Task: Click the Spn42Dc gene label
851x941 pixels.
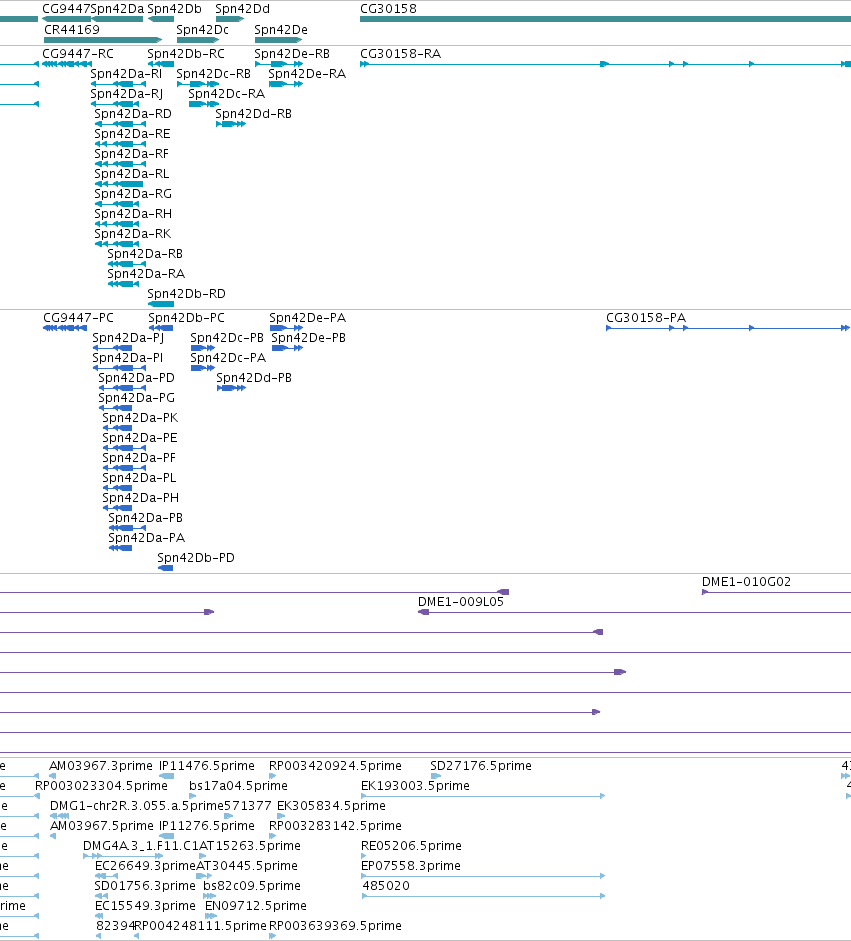Action: (x=202, y=29)
